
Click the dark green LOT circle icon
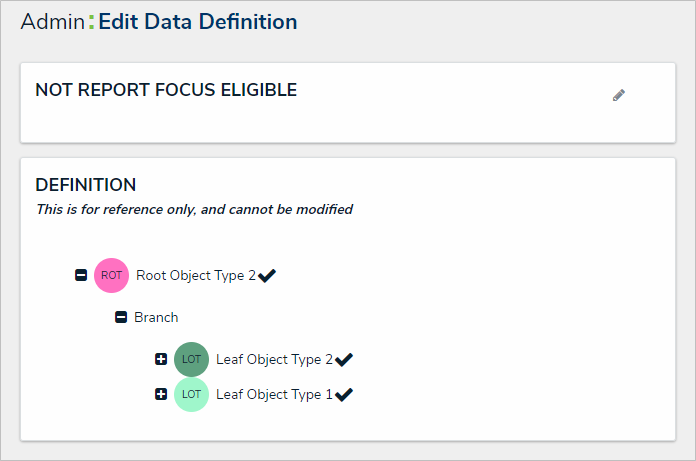click(x=191, y=359)
